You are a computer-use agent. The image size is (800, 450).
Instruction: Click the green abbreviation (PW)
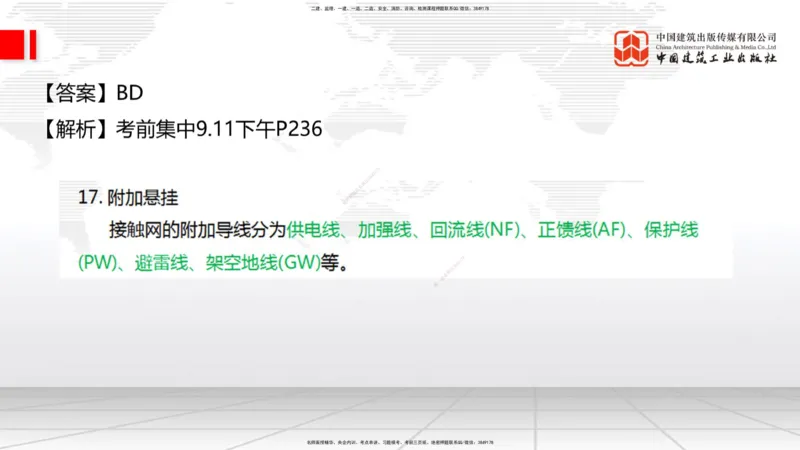[x=97, y=263]
